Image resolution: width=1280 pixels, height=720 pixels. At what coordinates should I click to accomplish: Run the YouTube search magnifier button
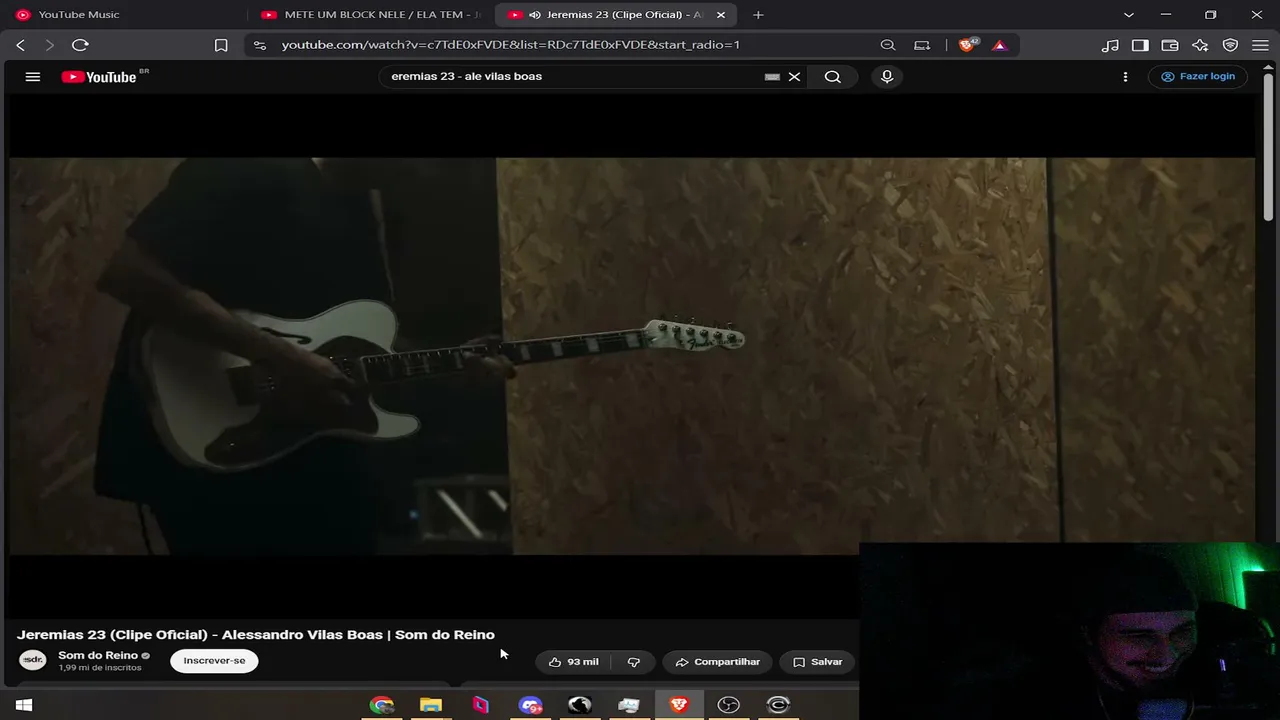coord(832,77)
